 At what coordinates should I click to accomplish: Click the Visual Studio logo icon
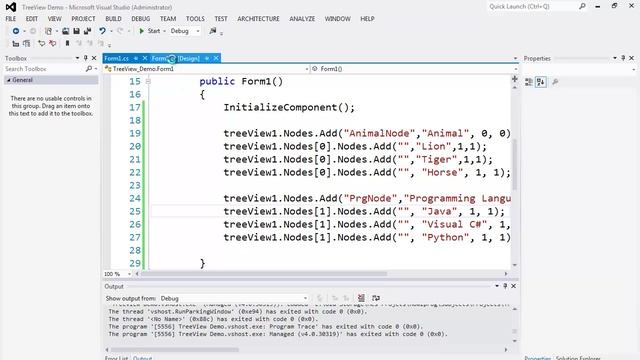click(11, 7)
